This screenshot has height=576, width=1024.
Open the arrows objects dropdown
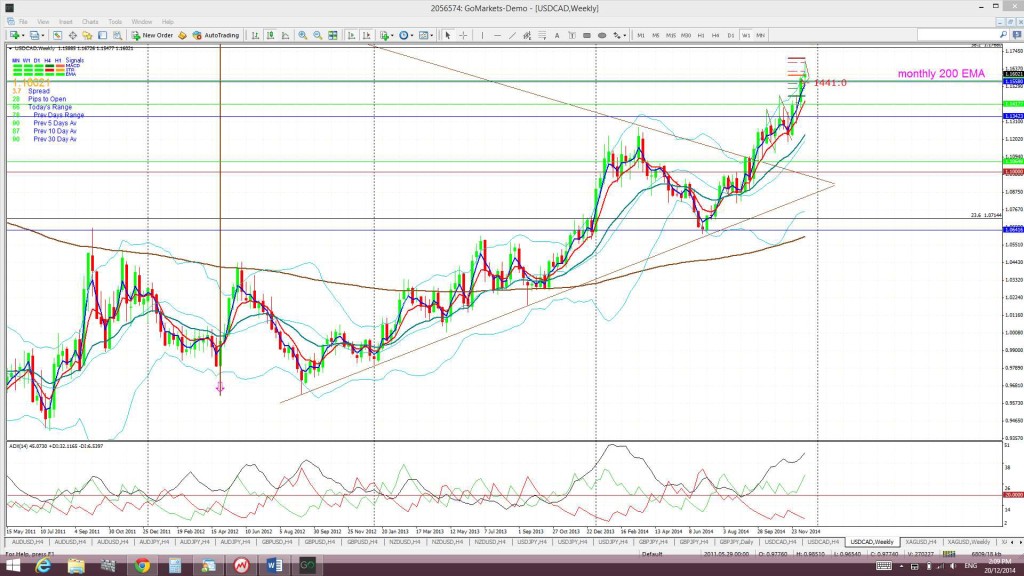(x=619, y=35)
